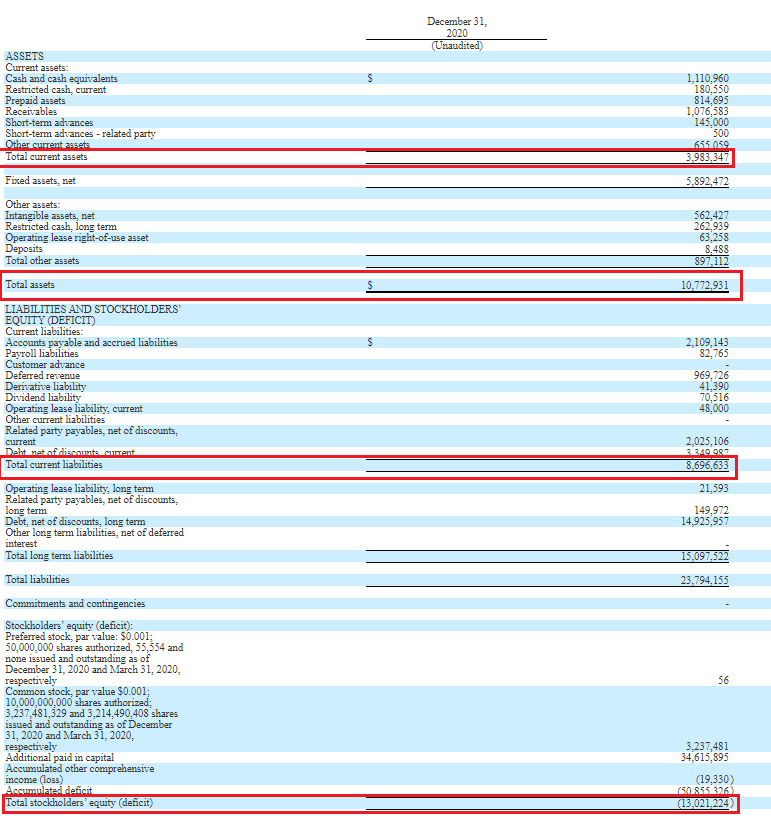Select the 'Total current liabilities' label
Viewport: 771px width, 819px height.
(x=54, y=465)
